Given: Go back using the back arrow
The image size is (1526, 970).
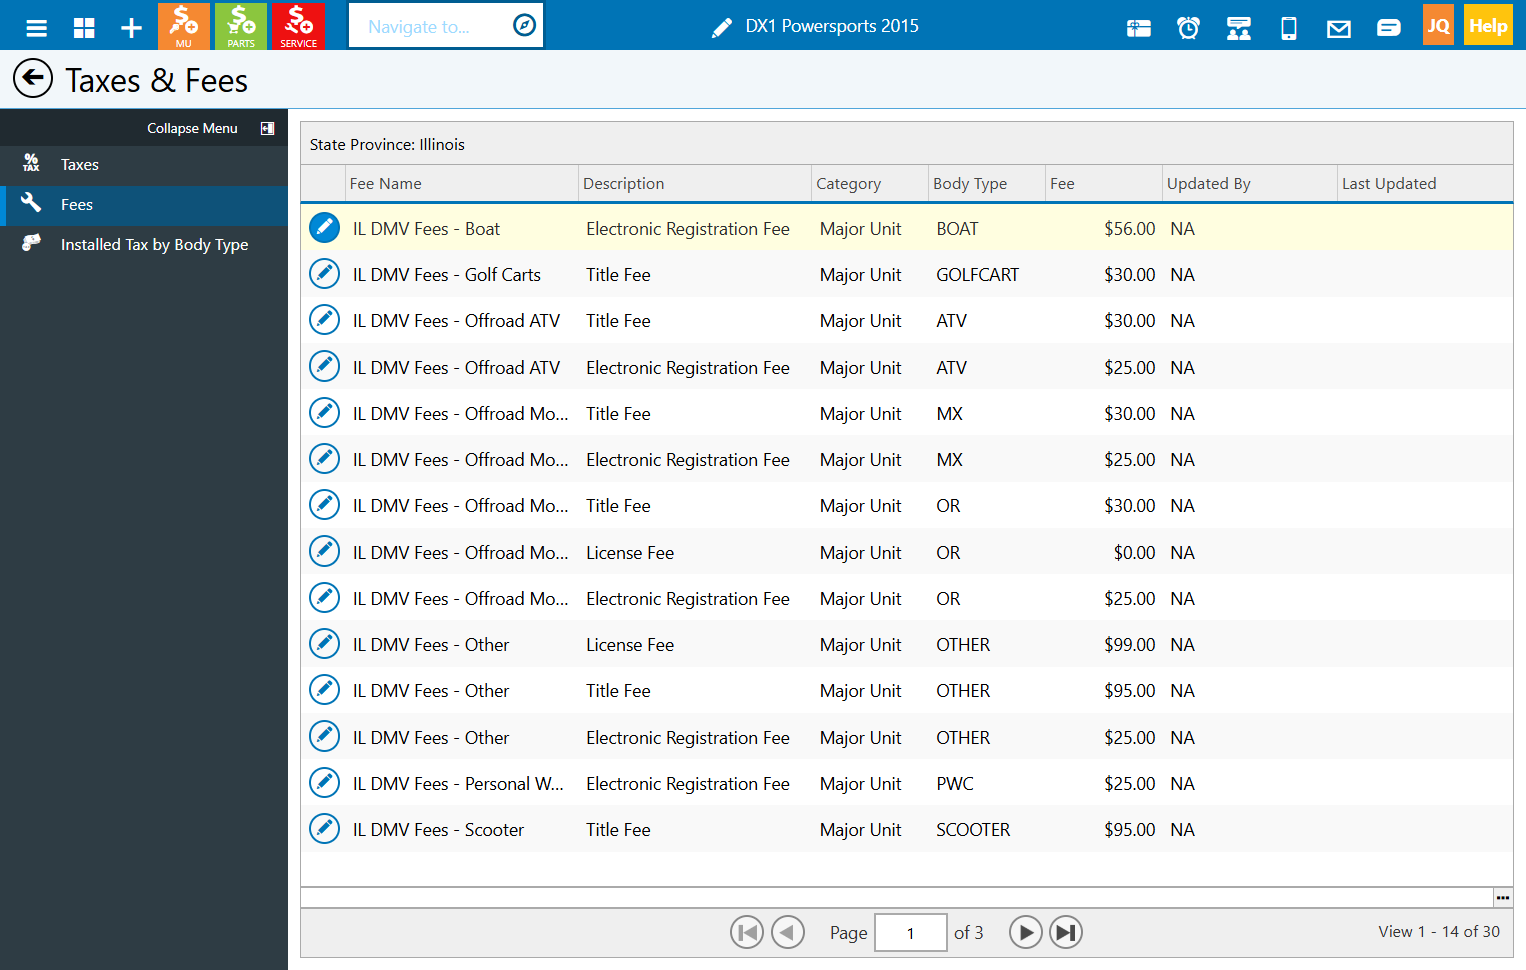Looking at the screenshot, I should (33, 78).
